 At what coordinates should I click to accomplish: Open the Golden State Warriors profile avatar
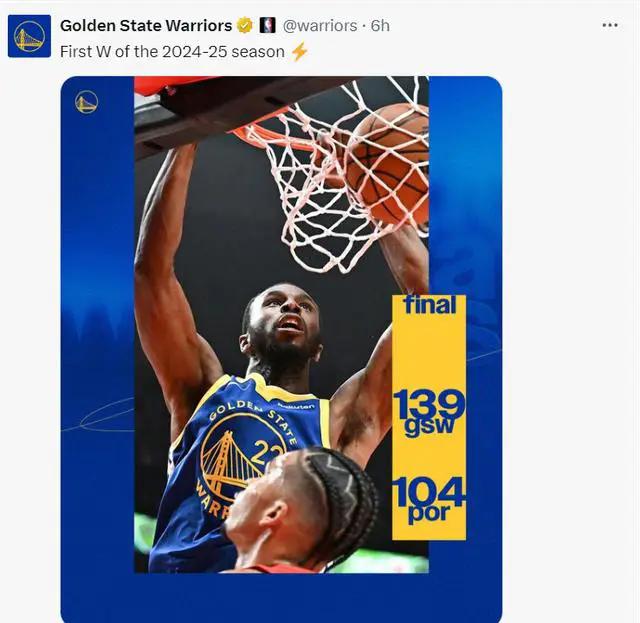29,36
